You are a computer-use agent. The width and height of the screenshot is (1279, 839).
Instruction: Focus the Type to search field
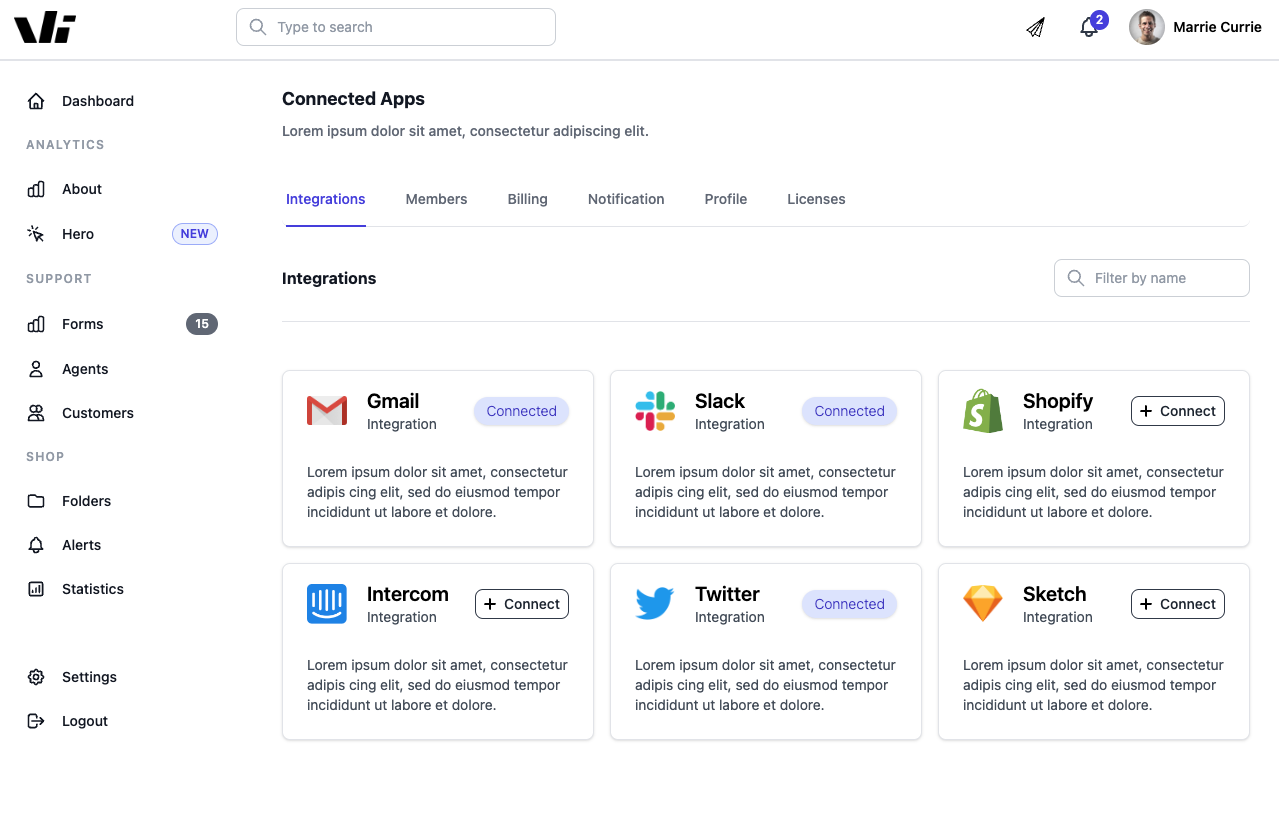(396, 27)
